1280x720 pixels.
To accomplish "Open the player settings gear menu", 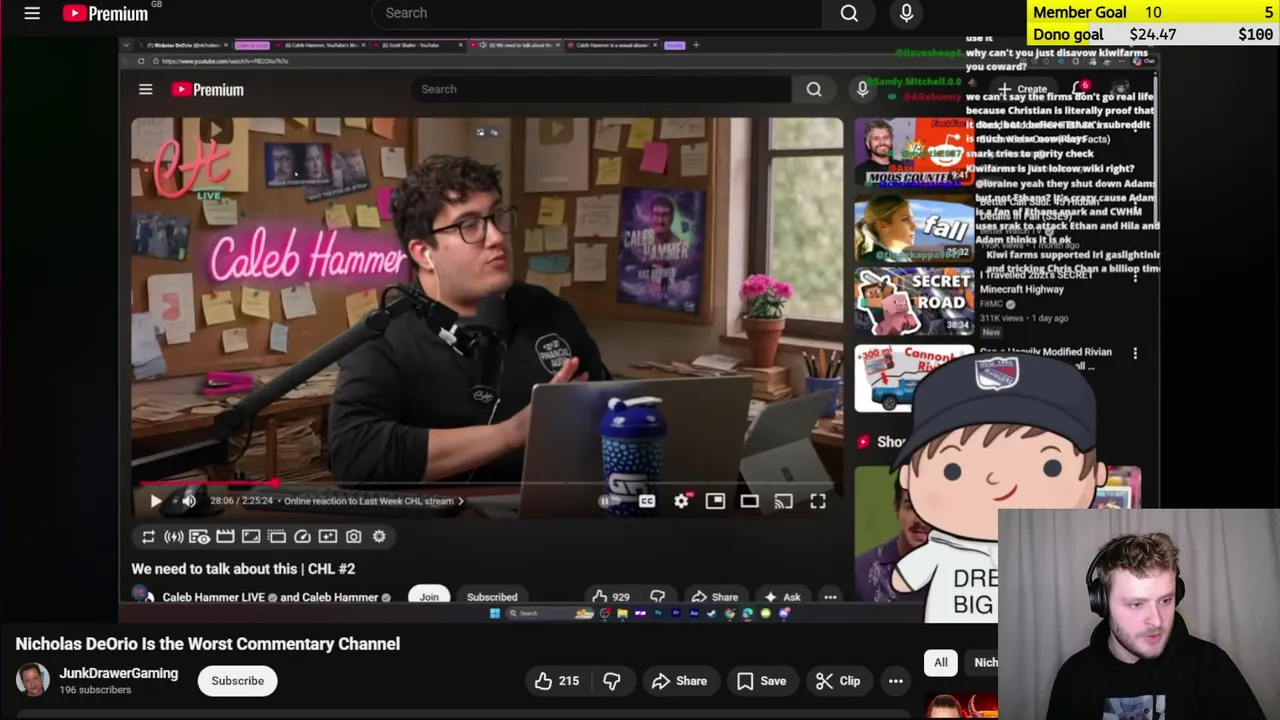I will (681, 501).
